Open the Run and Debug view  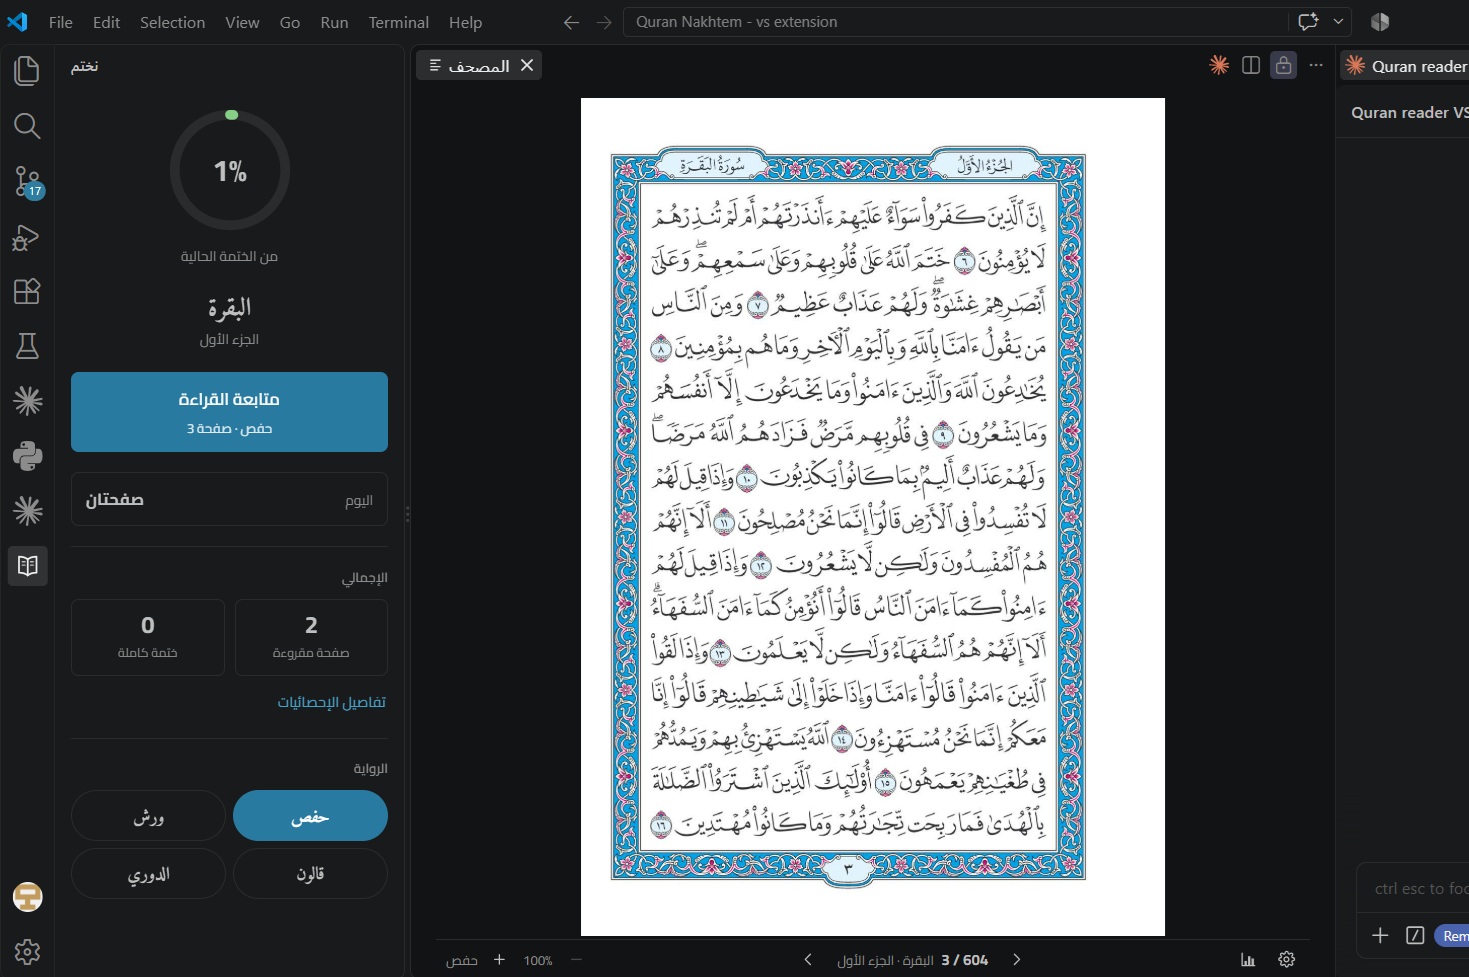point(27,237)
